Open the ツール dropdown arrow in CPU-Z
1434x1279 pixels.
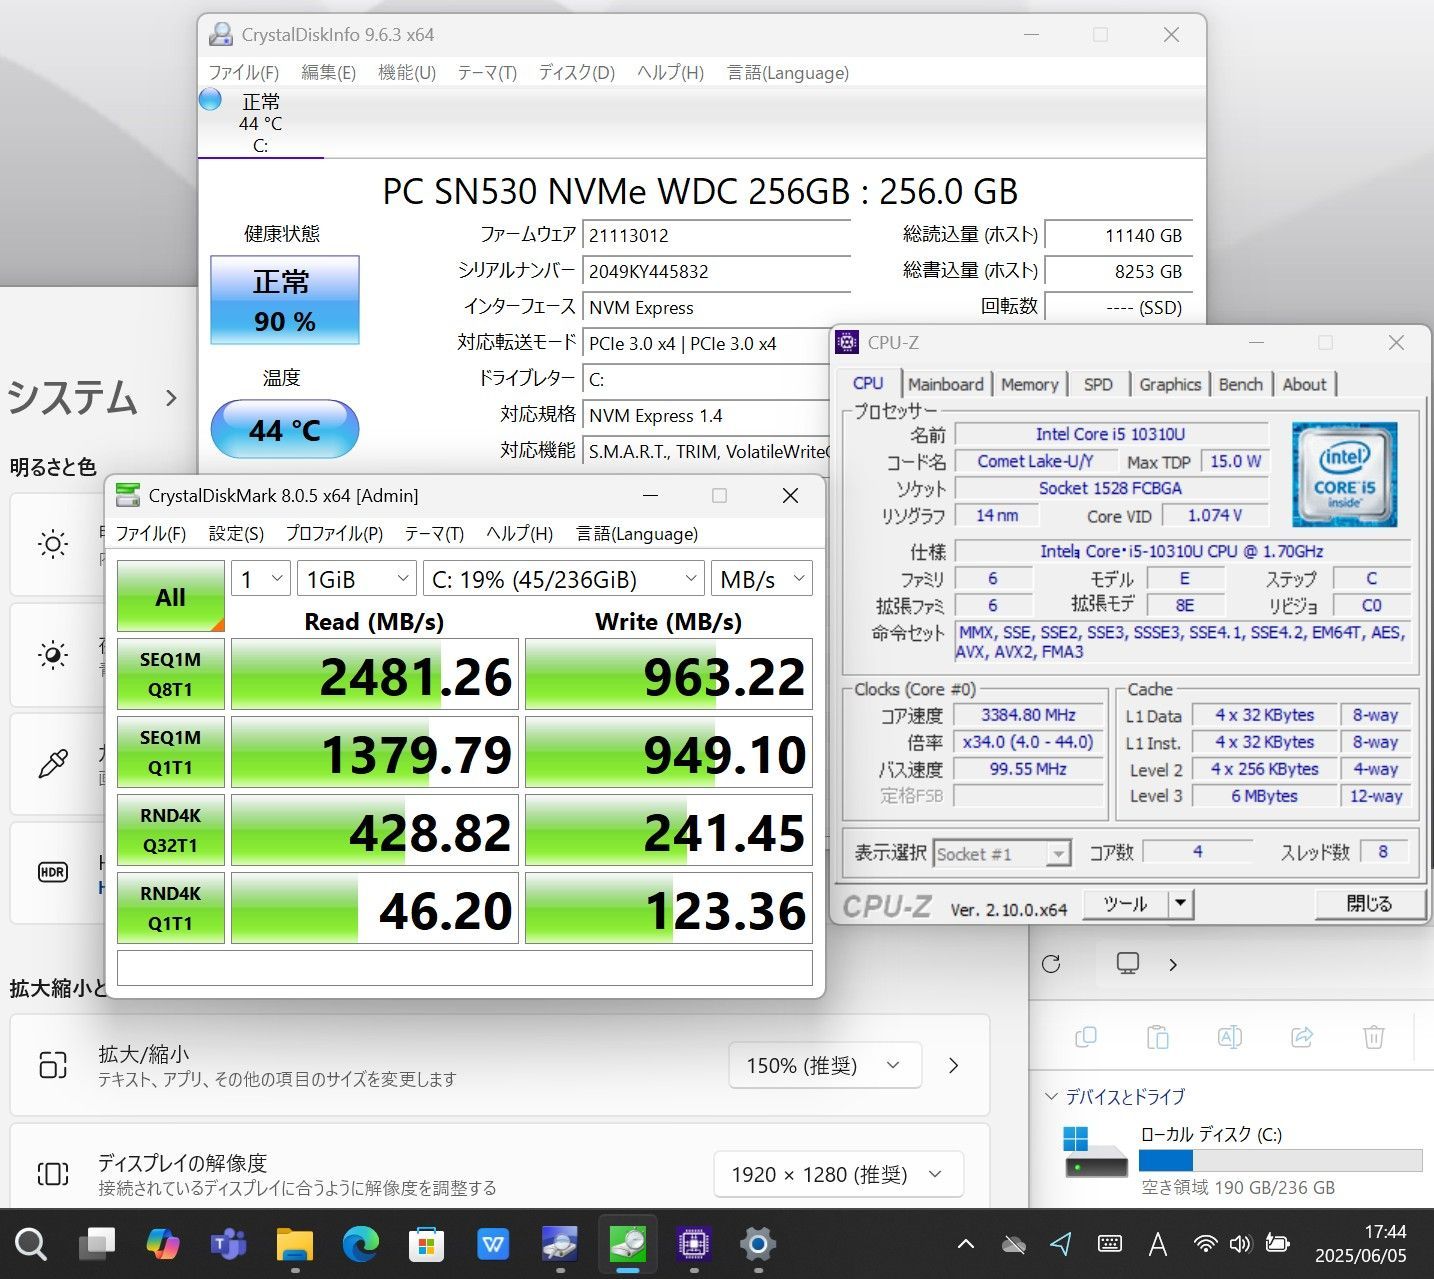point(1181,903)
